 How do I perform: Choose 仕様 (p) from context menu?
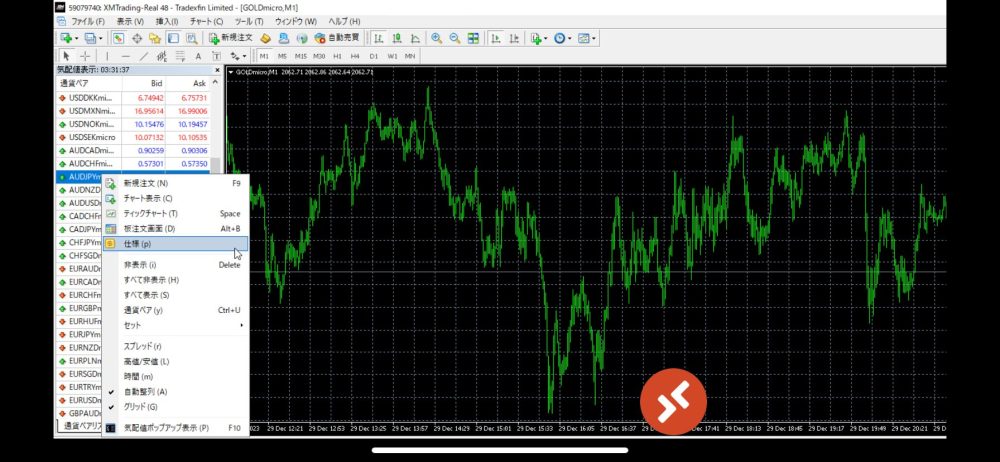(175, 244)
